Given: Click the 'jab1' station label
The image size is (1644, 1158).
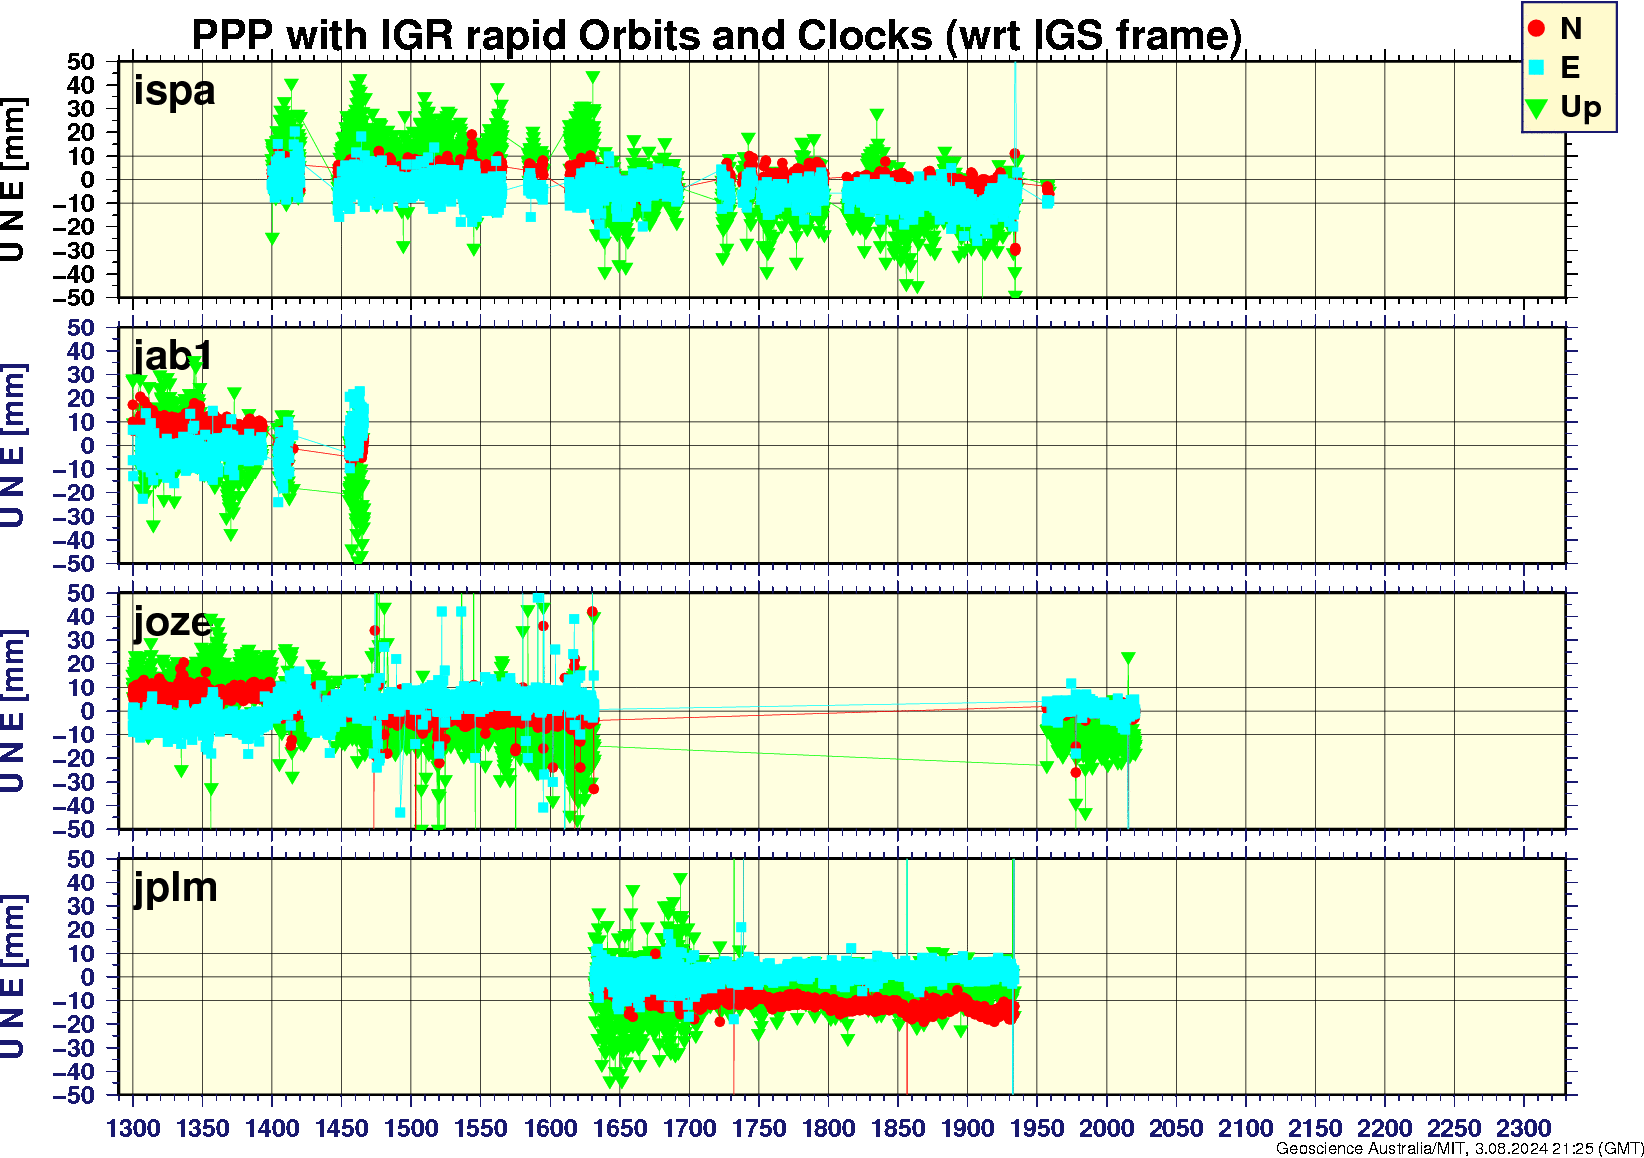Looking at the screenshot, I should coord(174,356).
